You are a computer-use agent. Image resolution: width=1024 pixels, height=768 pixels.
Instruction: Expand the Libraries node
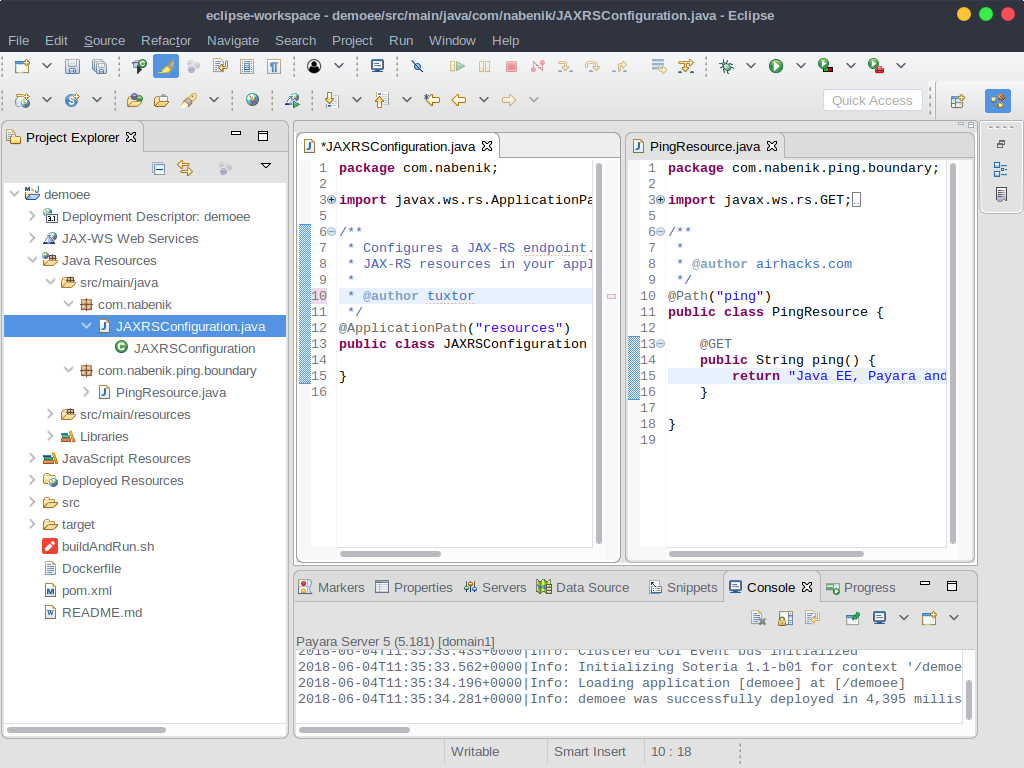tap(50, 436)
